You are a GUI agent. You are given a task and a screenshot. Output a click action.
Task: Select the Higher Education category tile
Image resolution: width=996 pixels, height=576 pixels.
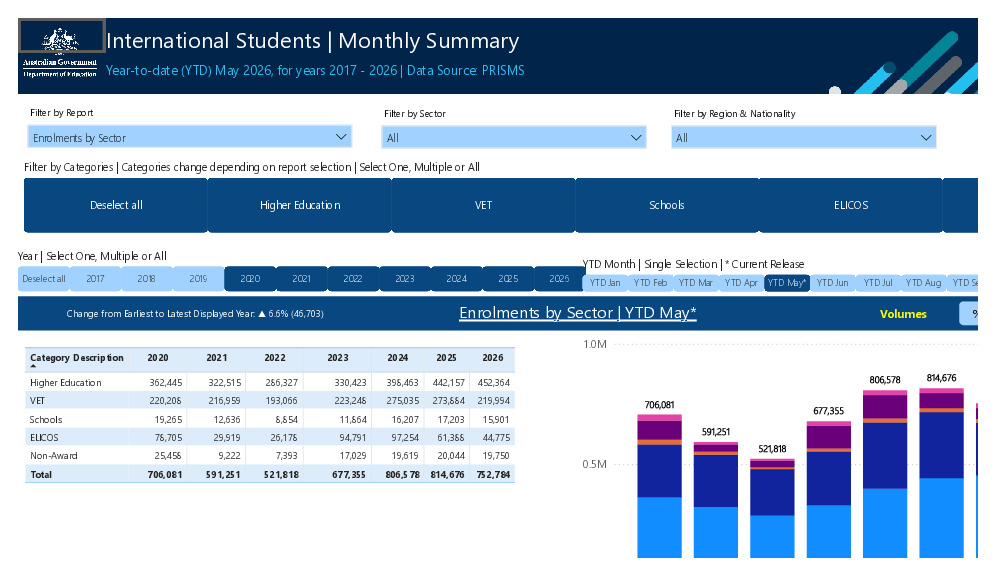click(299, 205)
